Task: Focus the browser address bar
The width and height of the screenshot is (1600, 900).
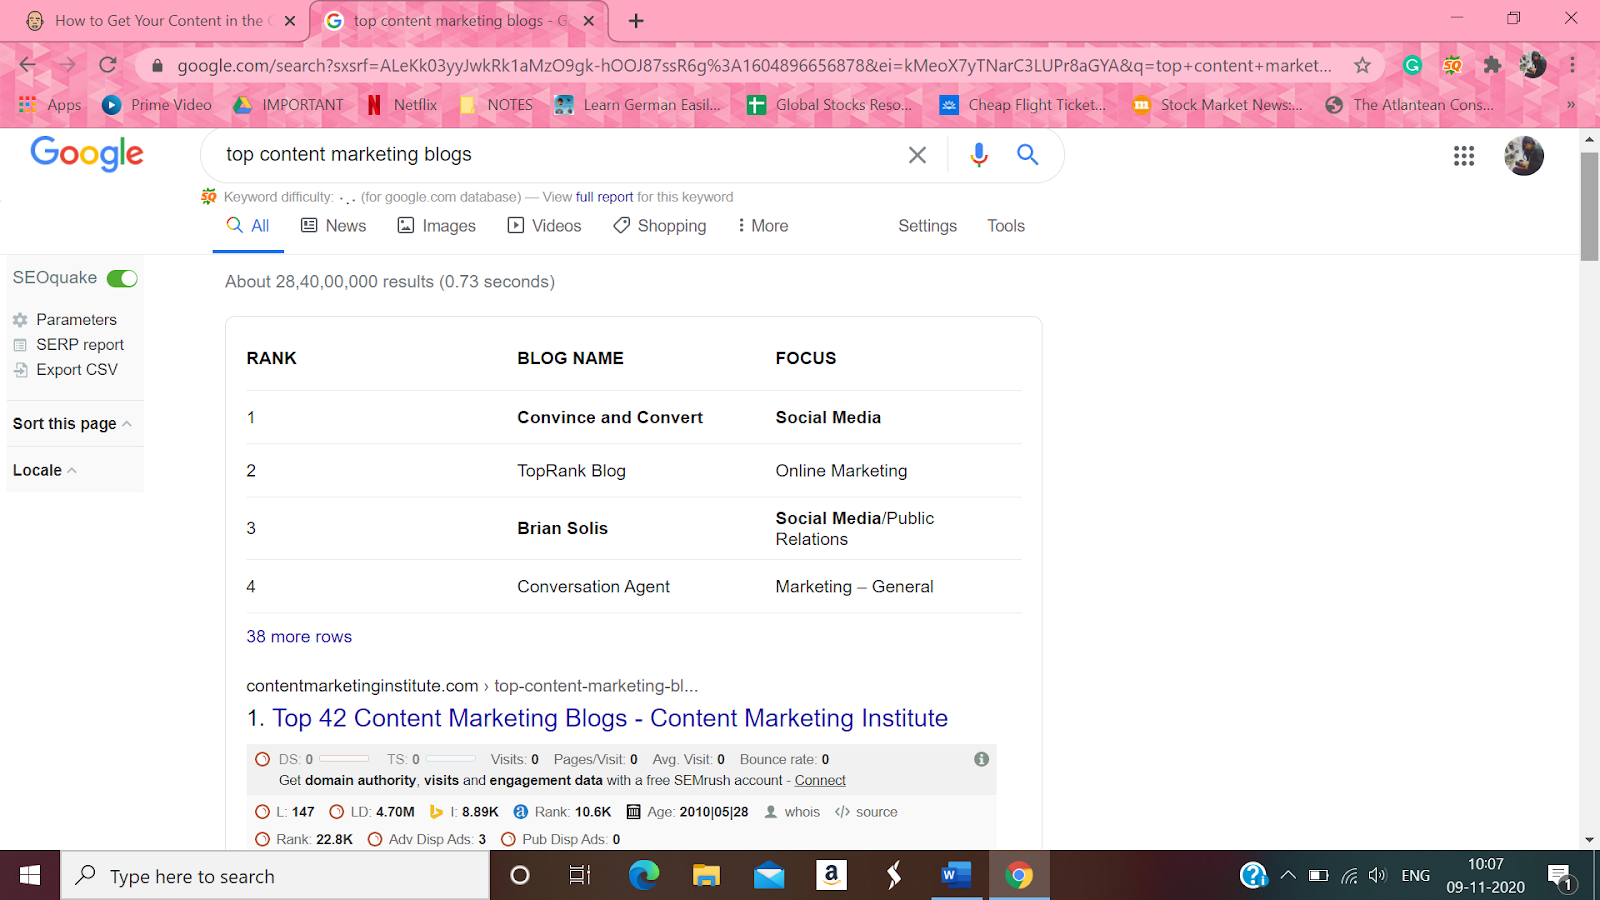Action: tap(755, 65)
